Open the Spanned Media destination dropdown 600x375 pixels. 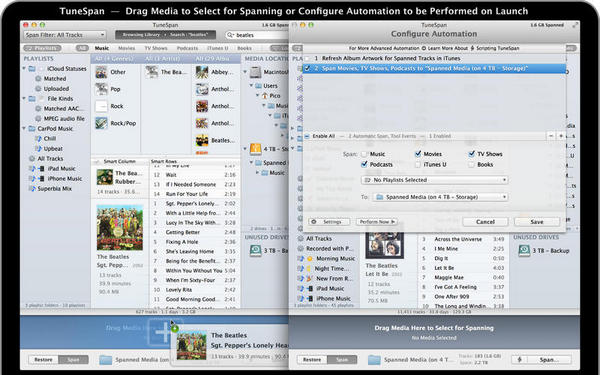(440, 197)
